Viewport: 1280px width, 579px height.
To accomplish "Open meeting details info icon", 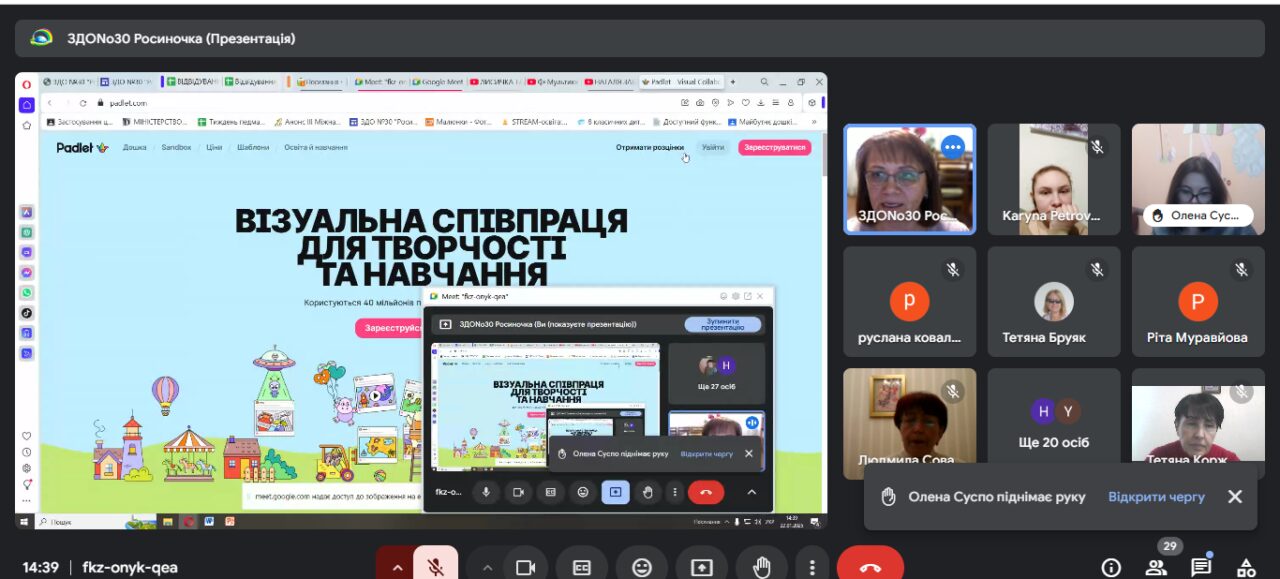I will coord(1111,567).
